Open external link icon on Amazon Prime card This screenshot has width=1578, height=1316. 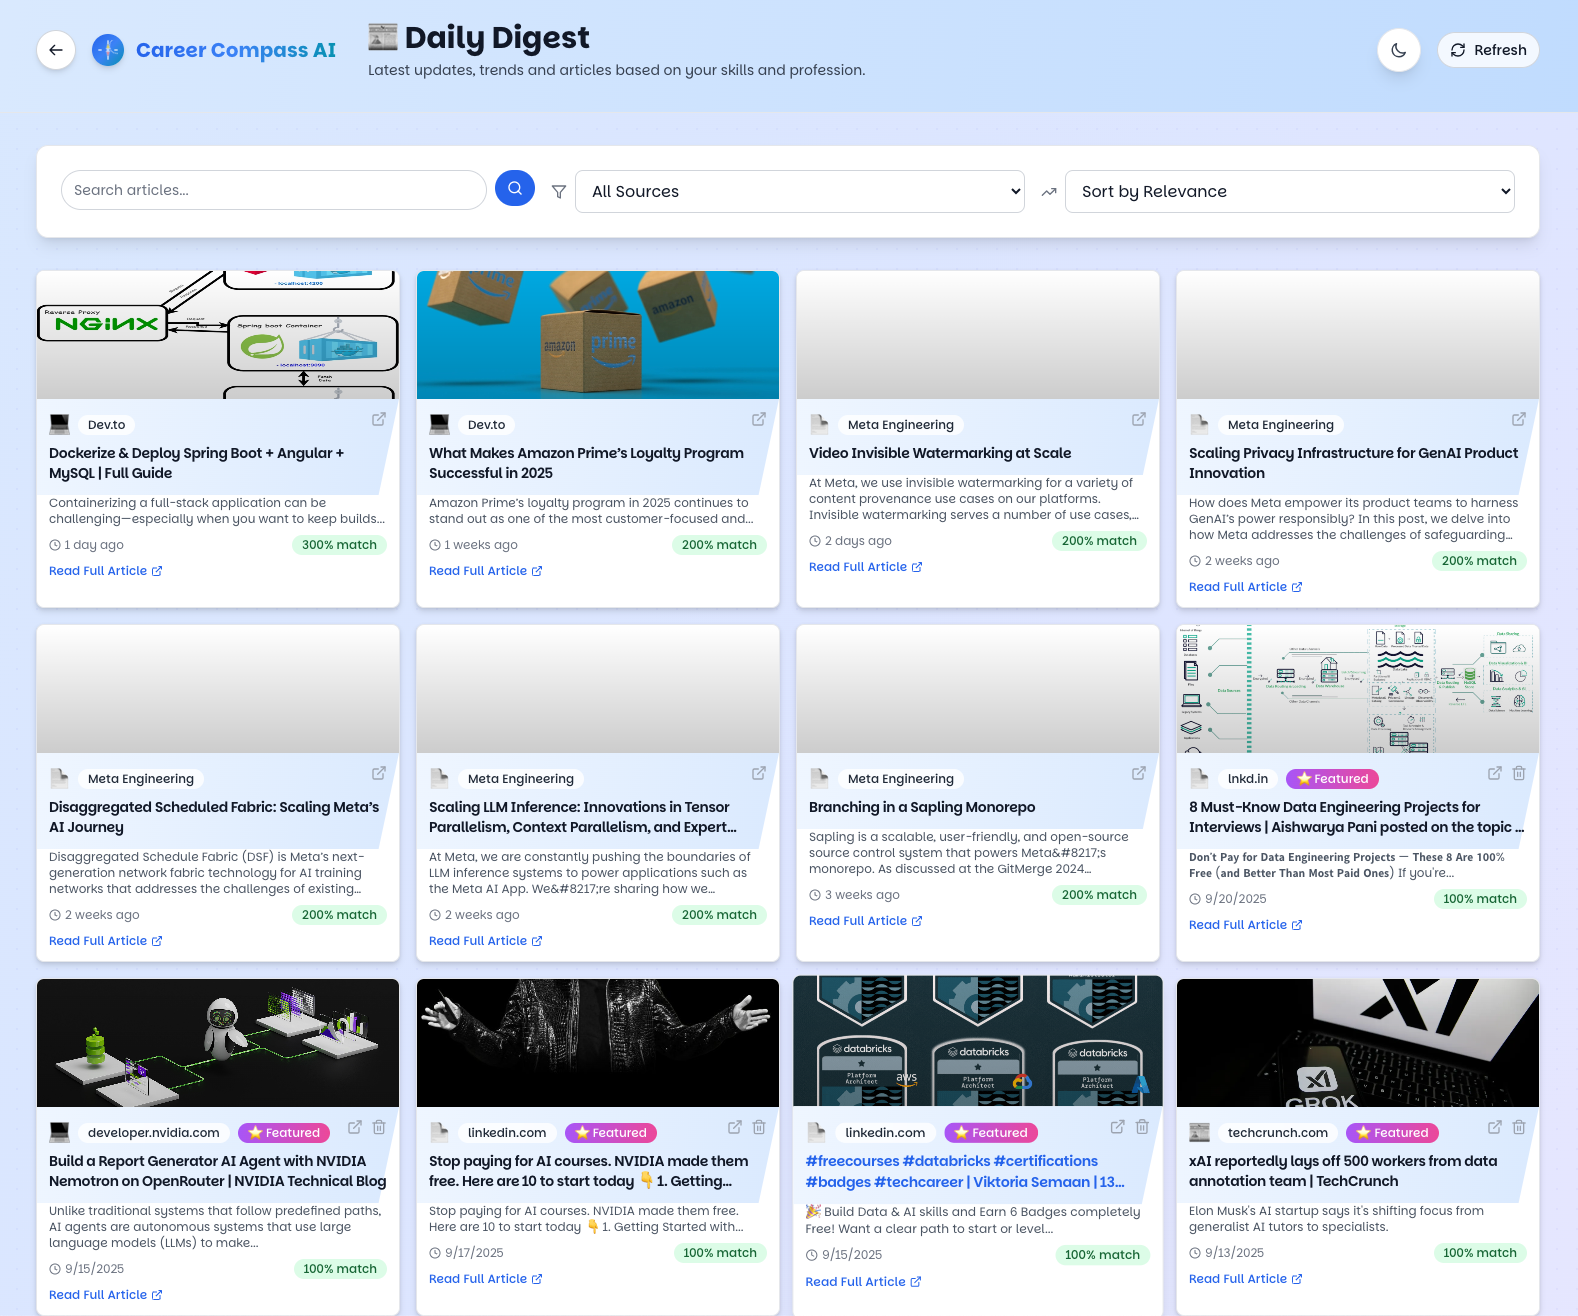pyautogui.click(x=759, y=419)
